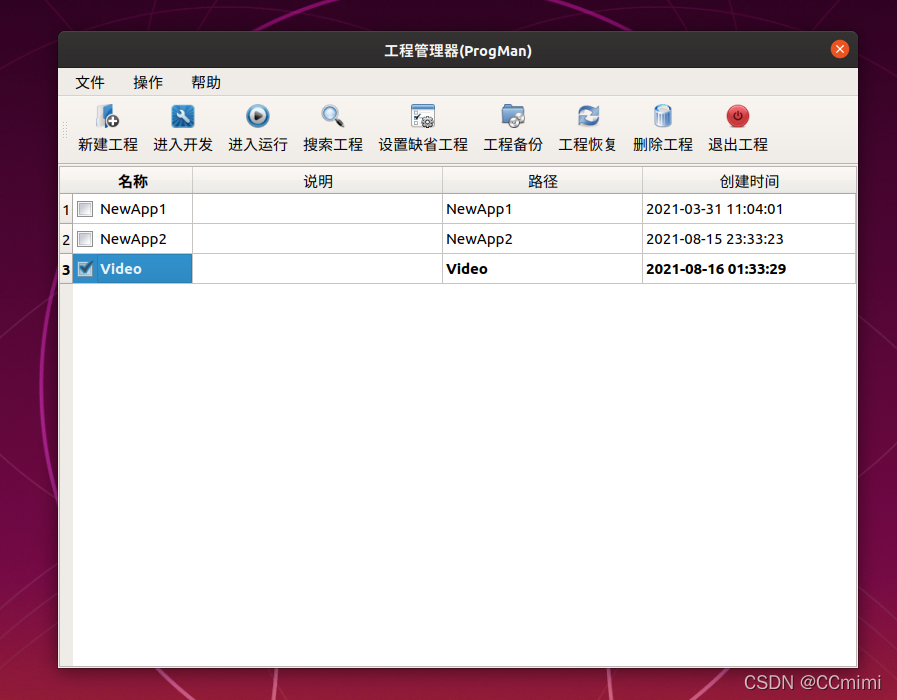Select the NewApp1 name cell
897x700 pixels.
point(133,209)
